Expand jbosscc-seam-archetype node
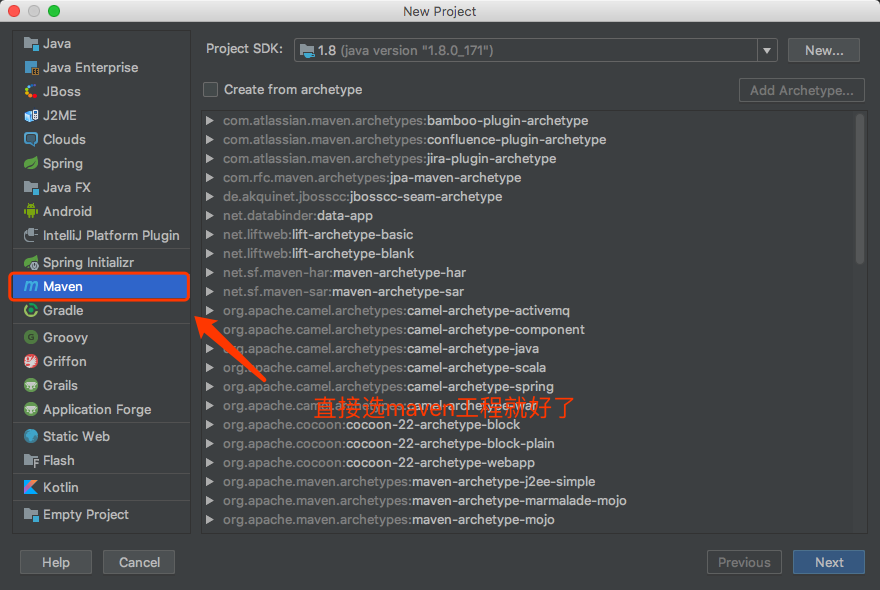This screenshot has width=880, height=590. tap(209, 197)
